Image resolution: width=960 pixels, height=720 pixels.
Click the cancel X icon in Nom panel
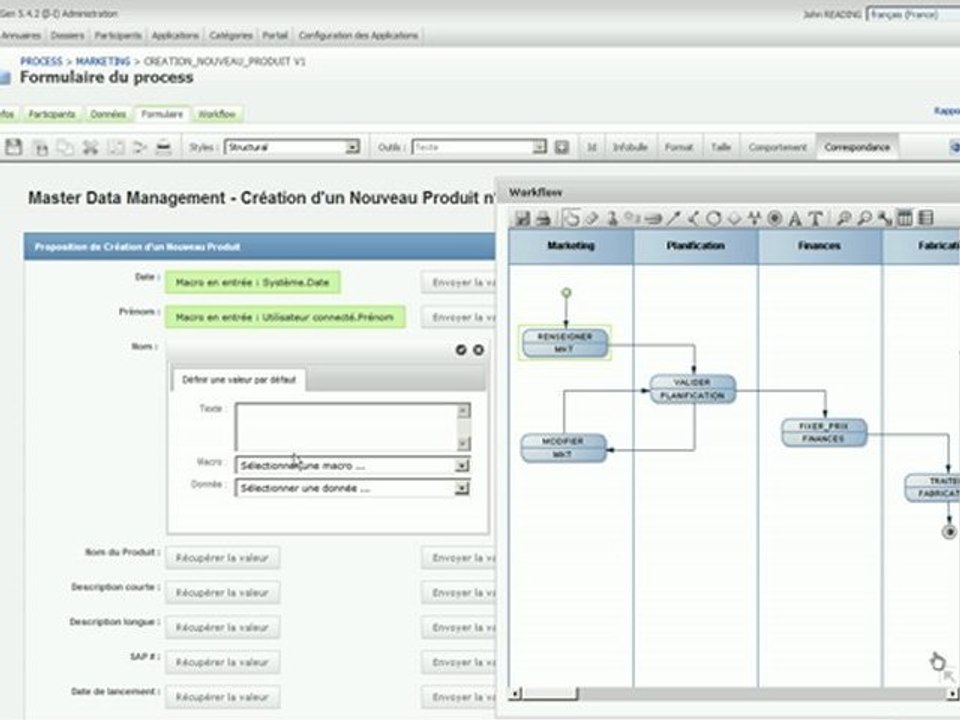coord(479,350)
